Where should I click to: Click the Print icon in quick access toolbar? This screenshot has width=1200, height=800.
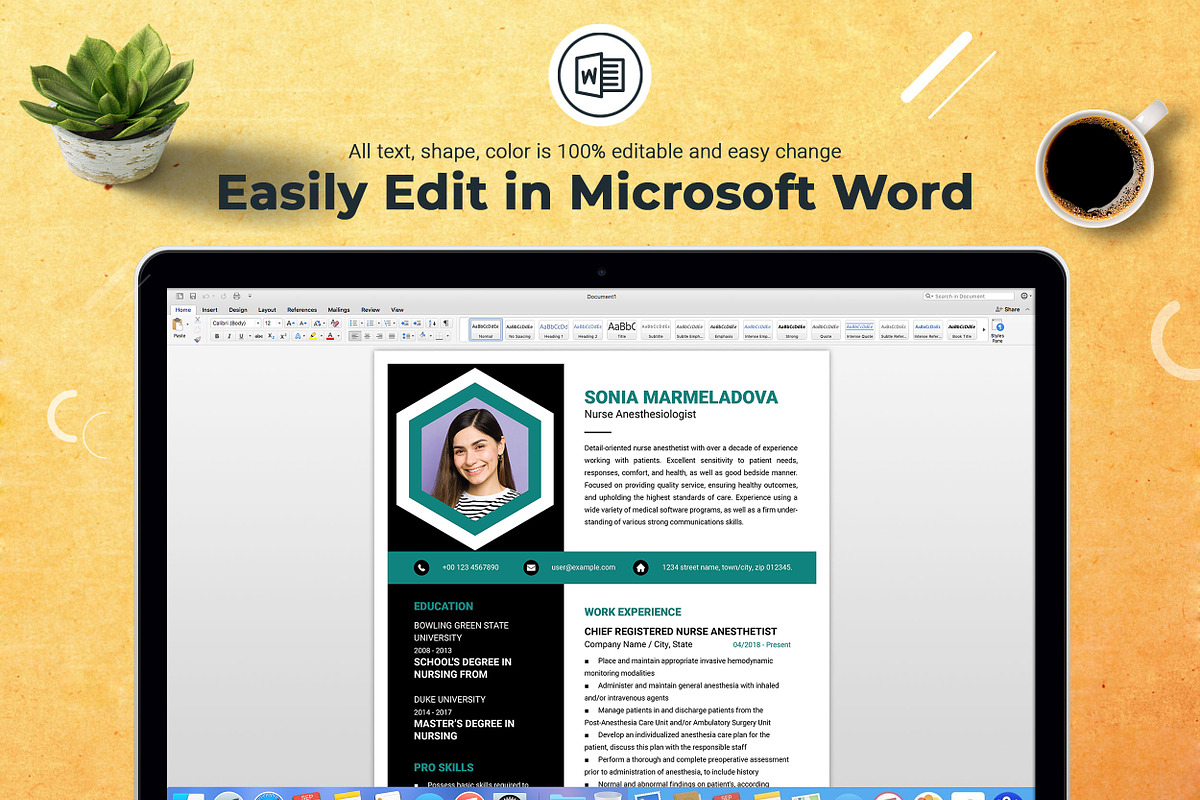pyautogui.click(x=236, y=296)
